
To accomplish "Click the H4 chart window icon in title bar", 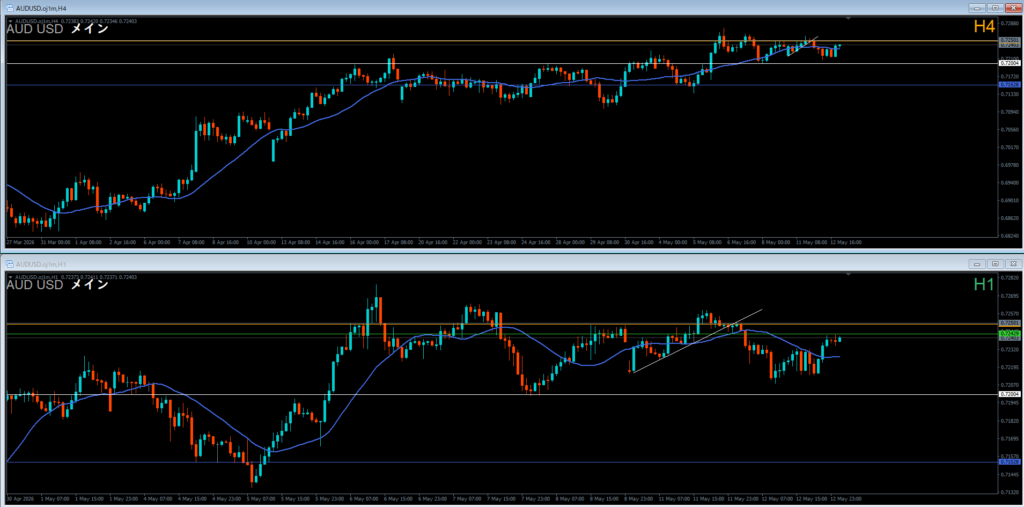I will [10, 7].
